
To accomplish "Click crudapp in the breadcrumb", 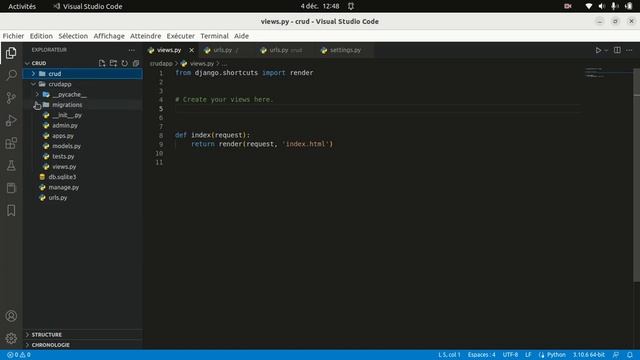I will coord(161,64).
